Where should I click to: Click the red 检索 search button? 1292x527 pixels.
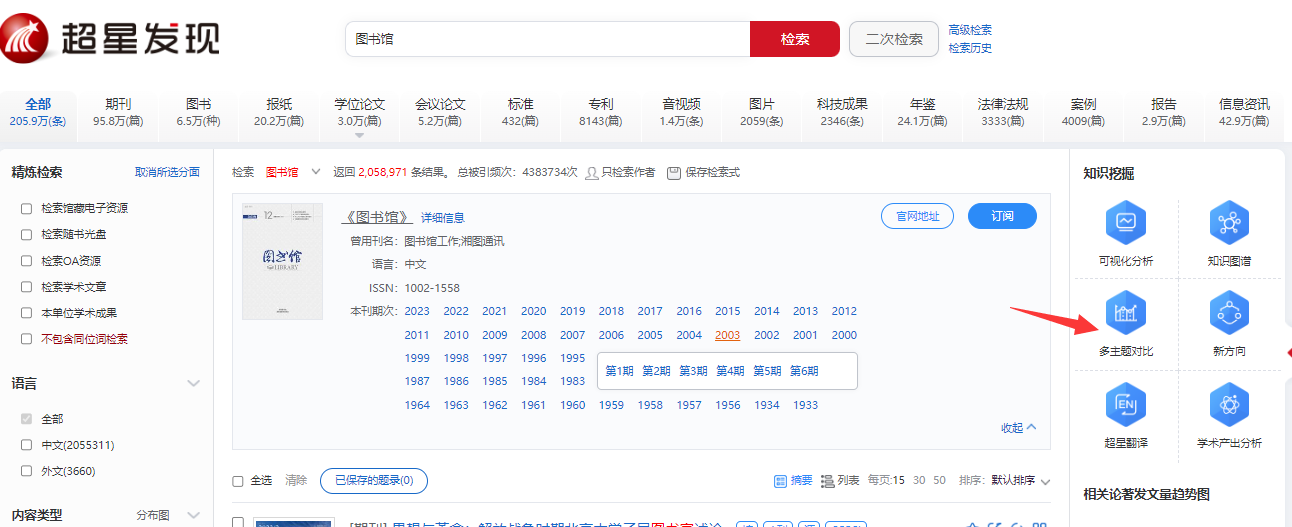click(795, 39)
